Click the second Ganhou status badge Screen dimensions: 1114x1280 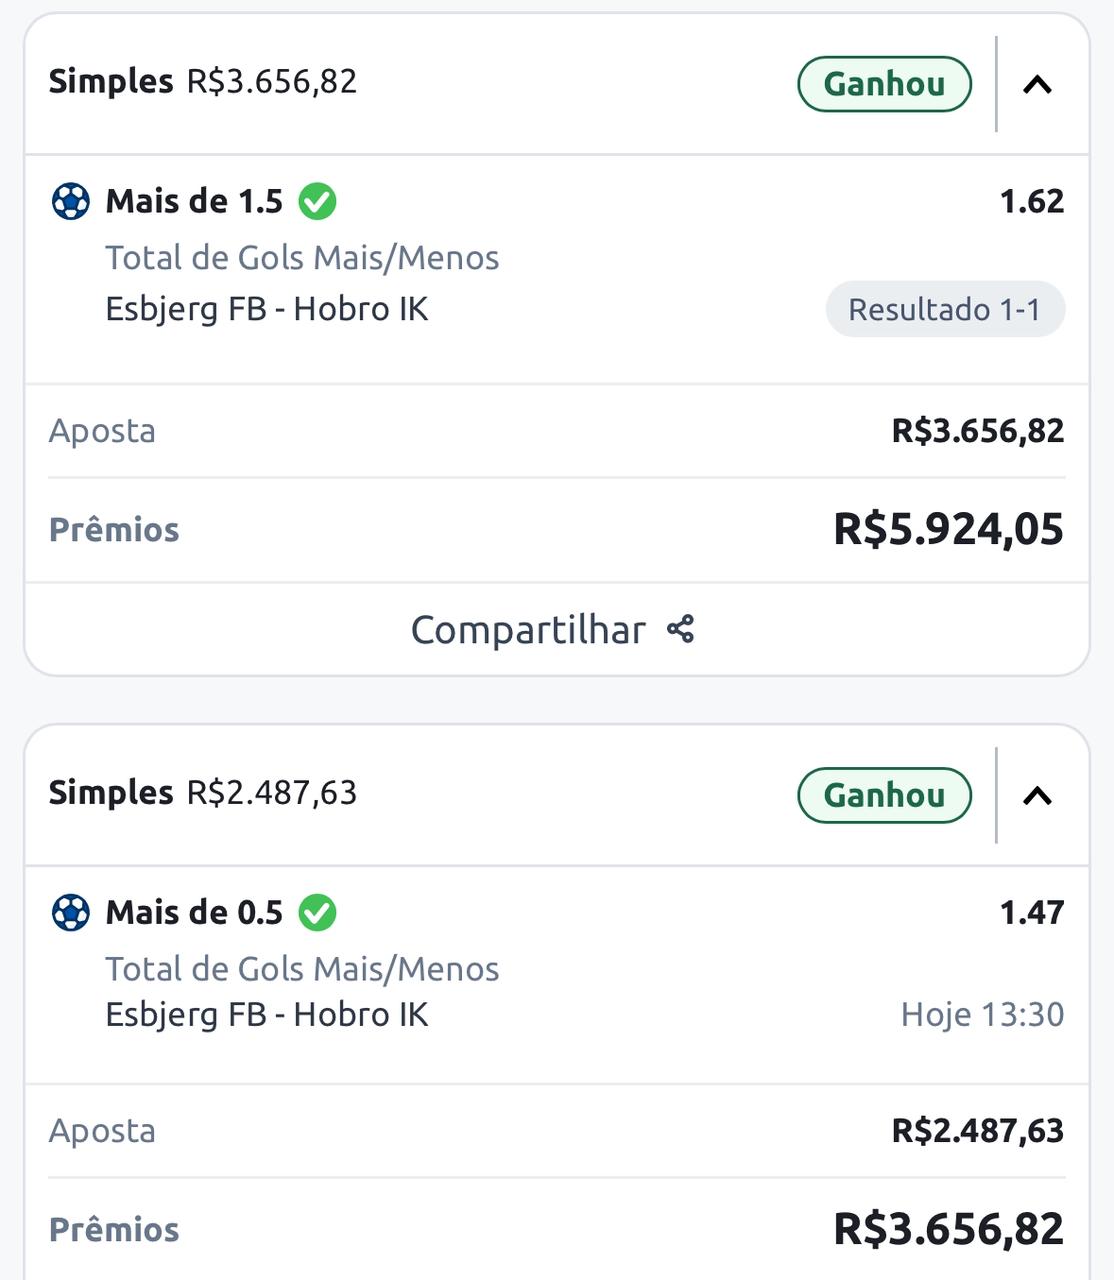tap(884, 795)
